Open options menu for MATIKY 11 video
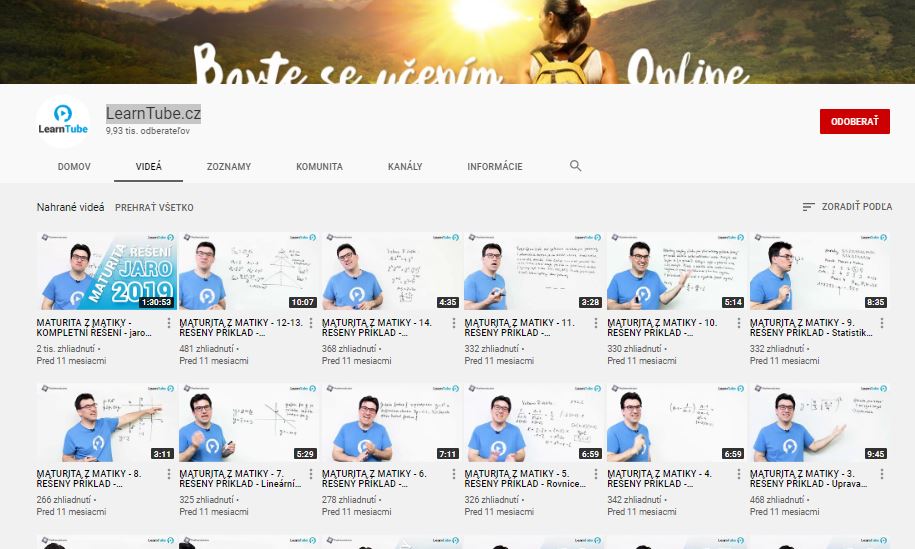 pyautogui.click(x=596, y=323)
